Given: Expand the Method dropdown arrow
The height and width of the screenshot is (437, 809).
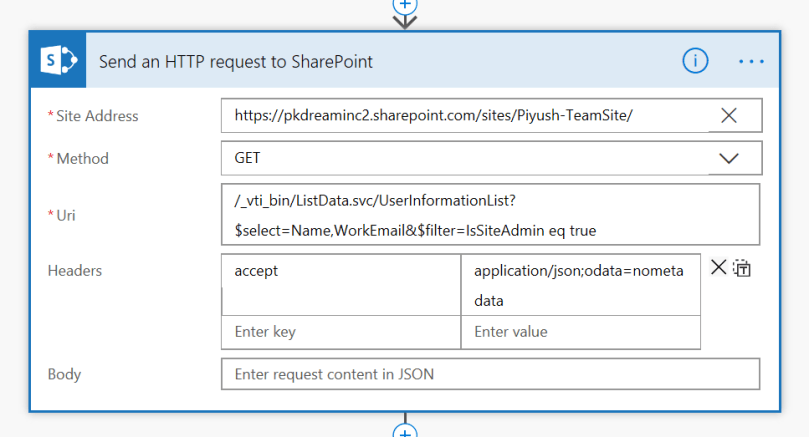Looking at the screenshot, I should [x=729, y=158].
